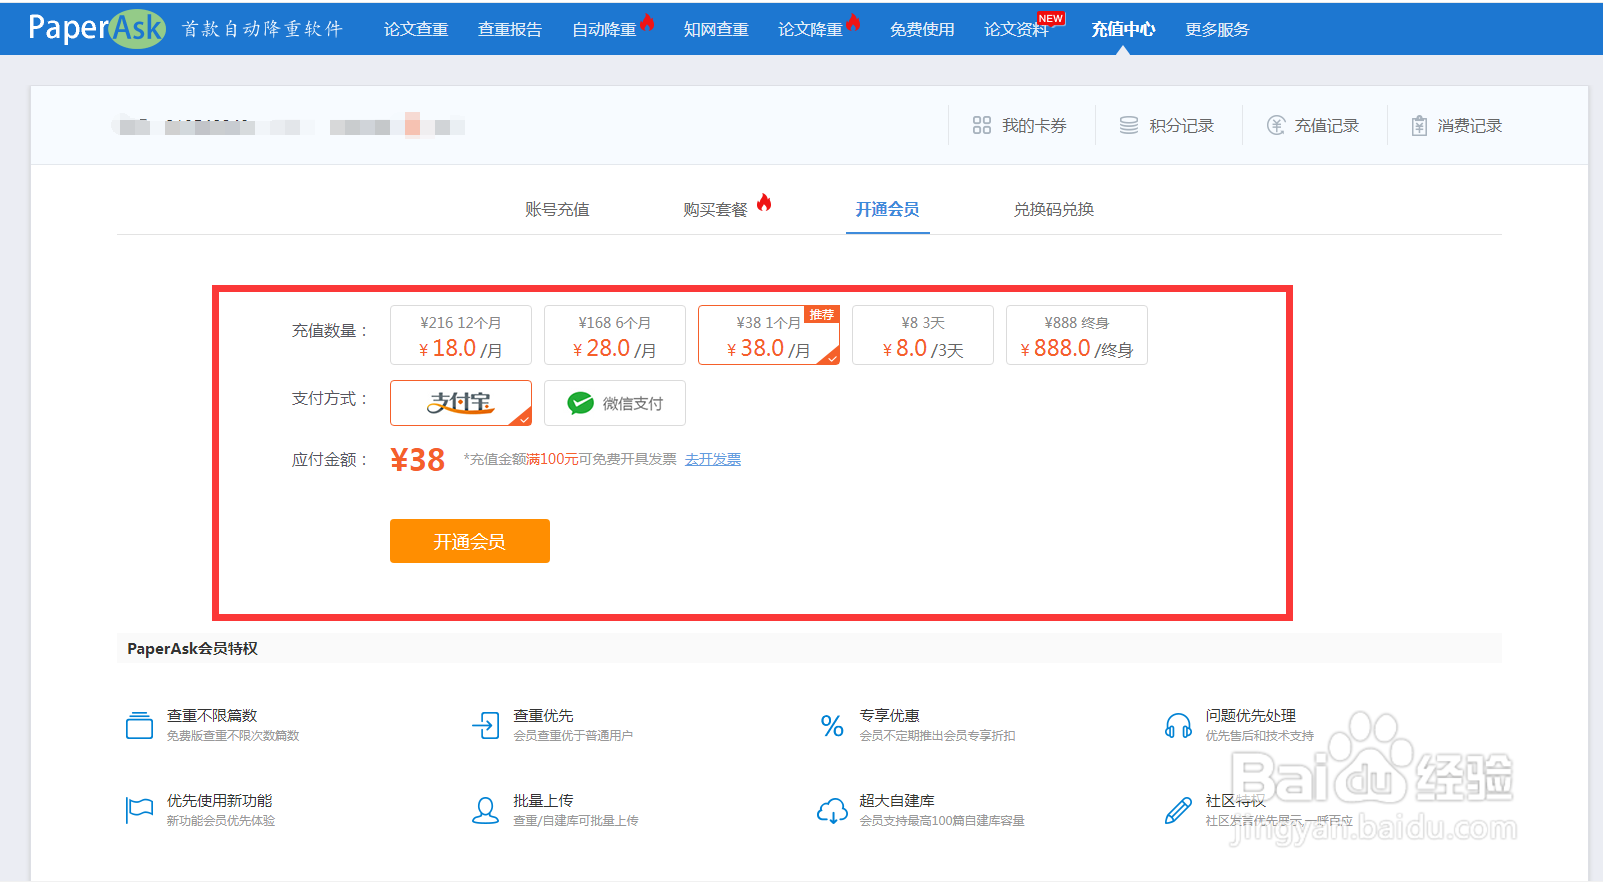The height and width of the screenshot is (882, 1603).
Task: Click the 新功能会员优先体验 description
Action: 221,820
